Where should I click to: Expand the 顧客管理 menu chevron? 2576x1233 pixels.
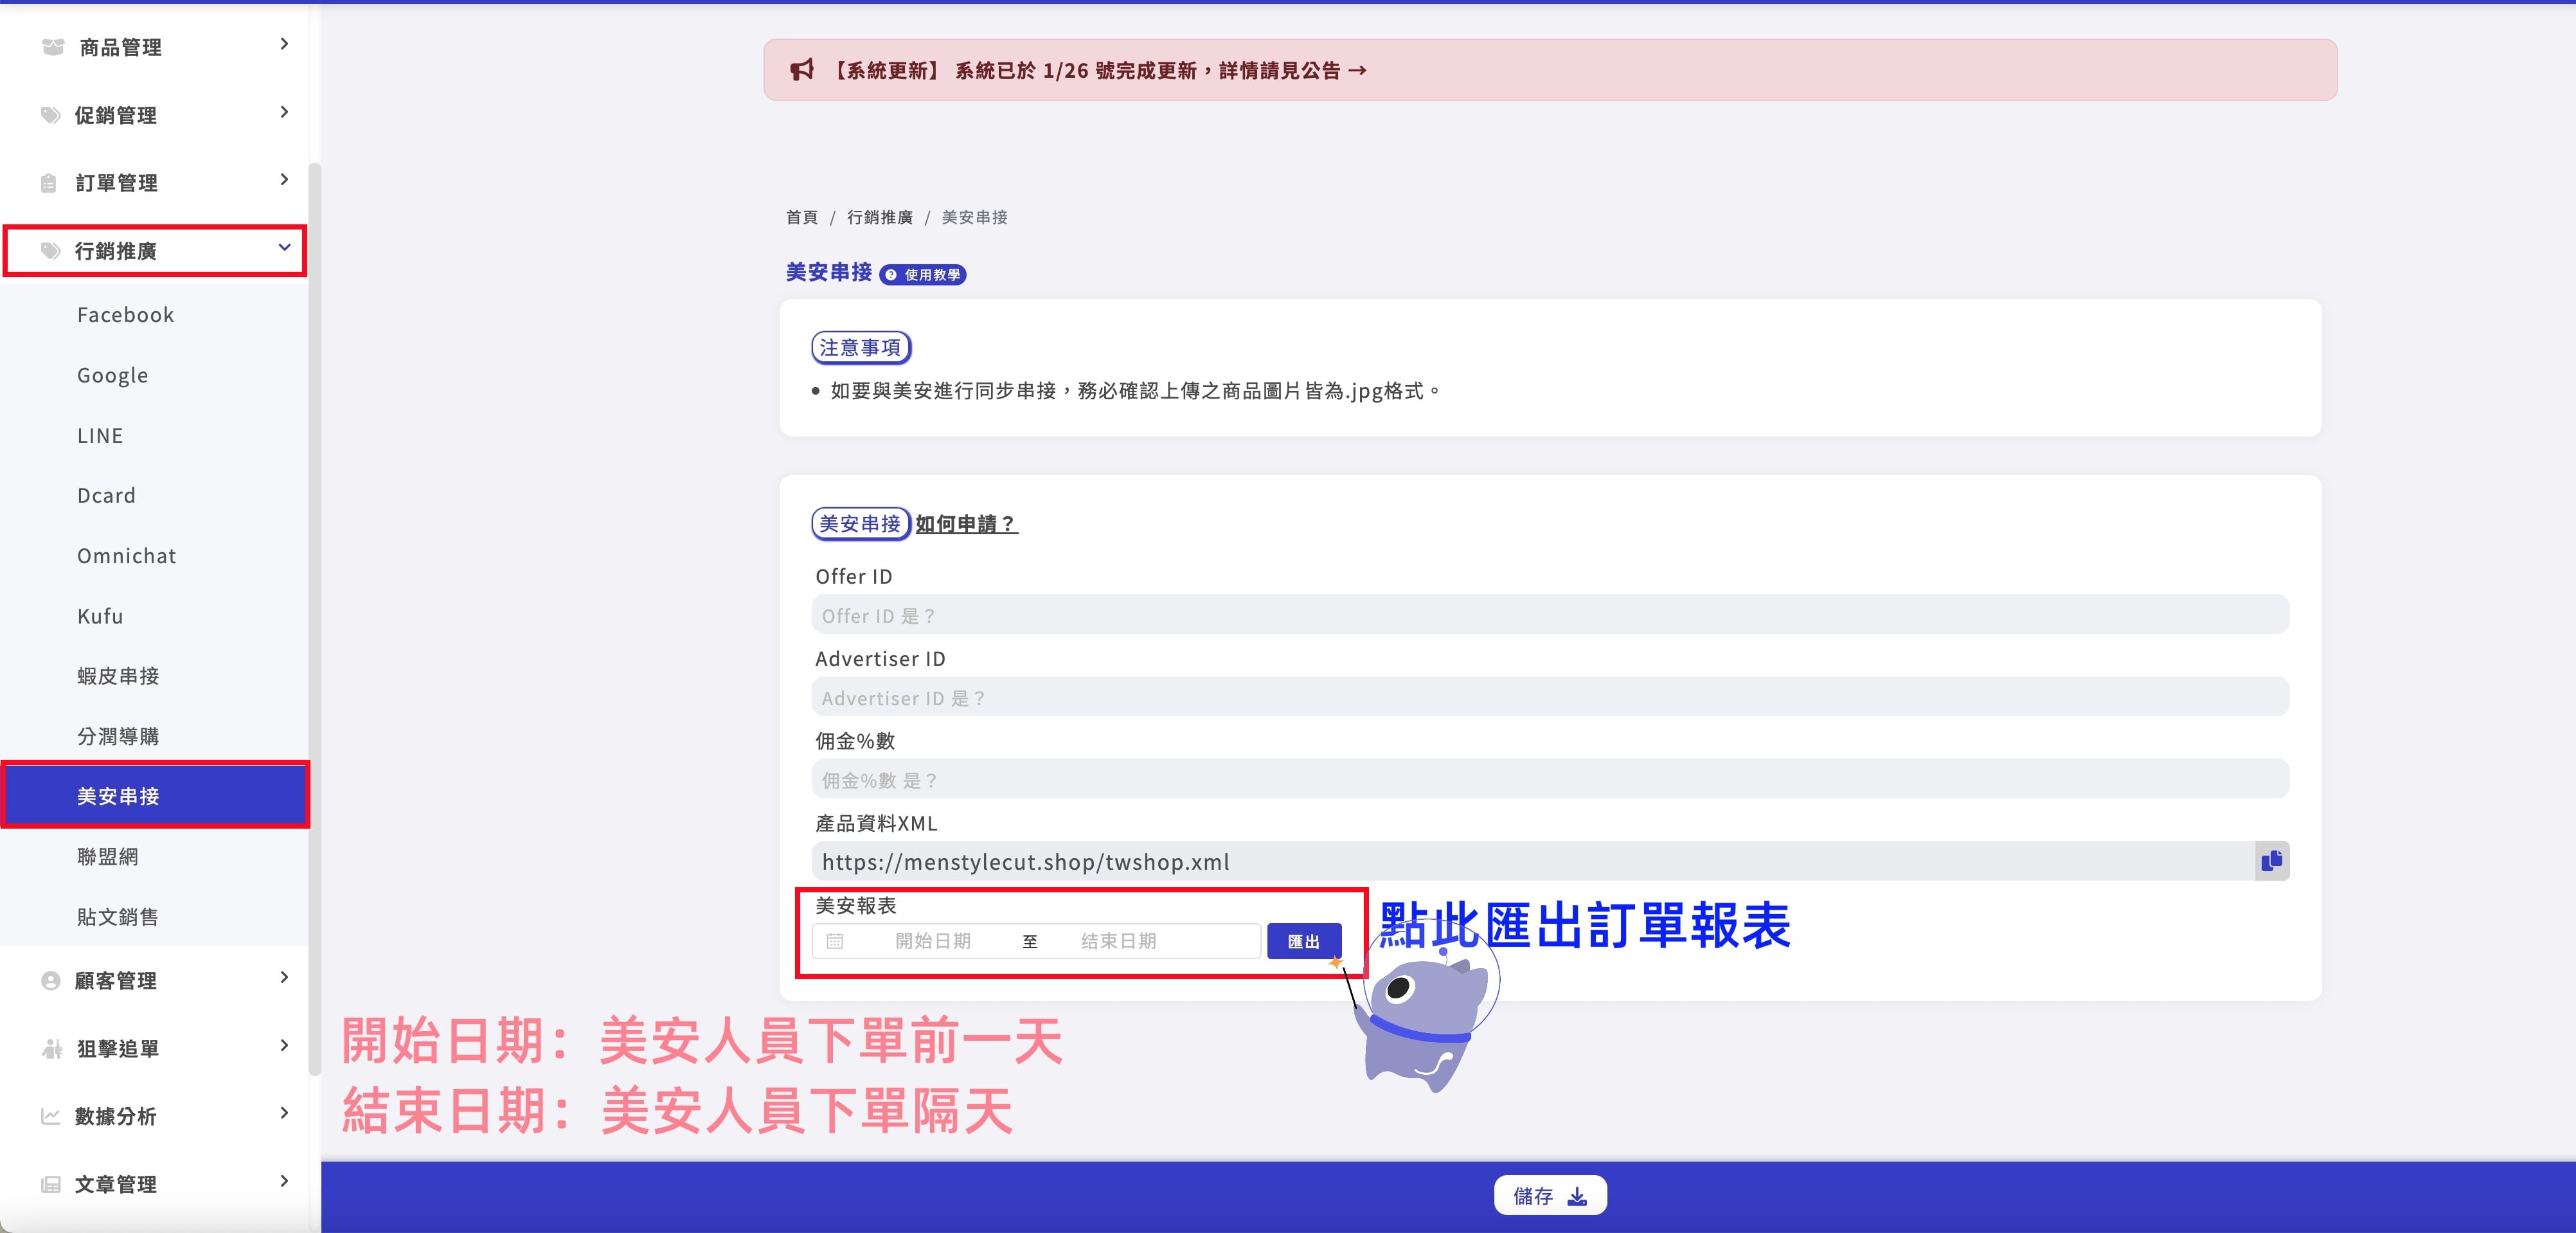284,978
